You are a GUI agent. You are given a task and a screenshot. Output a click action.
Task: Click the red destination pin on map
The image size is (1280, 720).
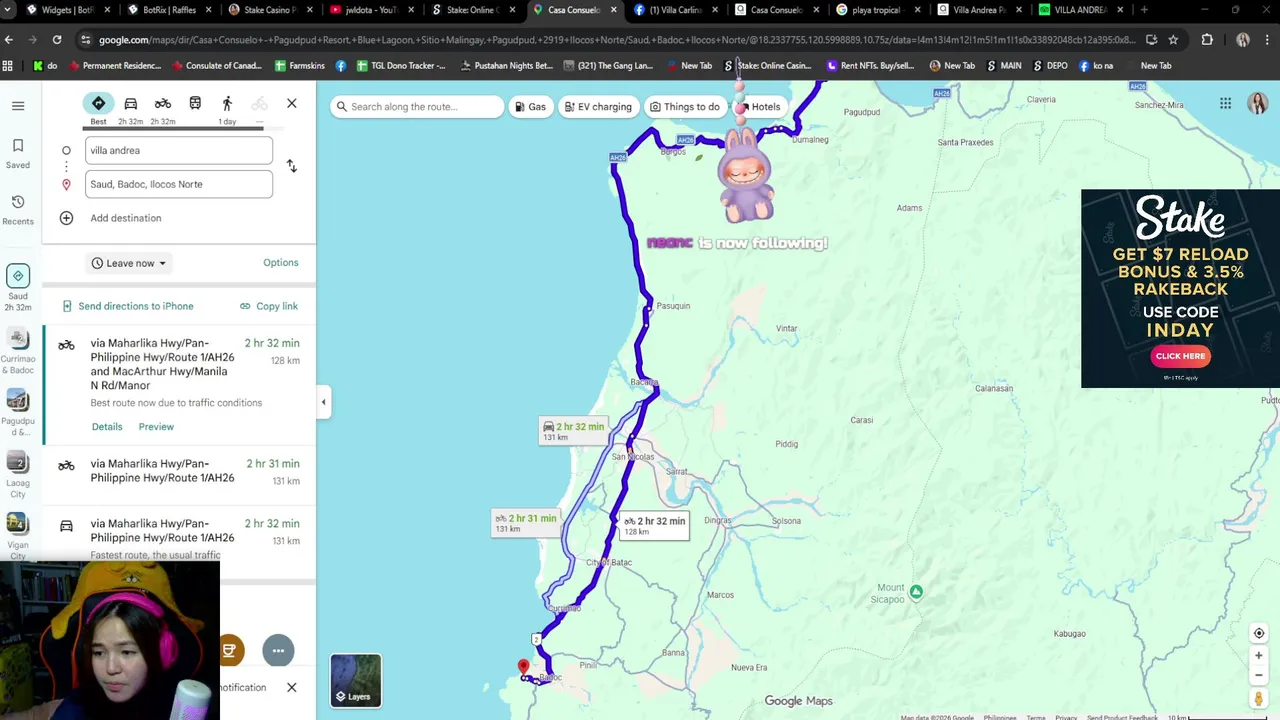523,667
